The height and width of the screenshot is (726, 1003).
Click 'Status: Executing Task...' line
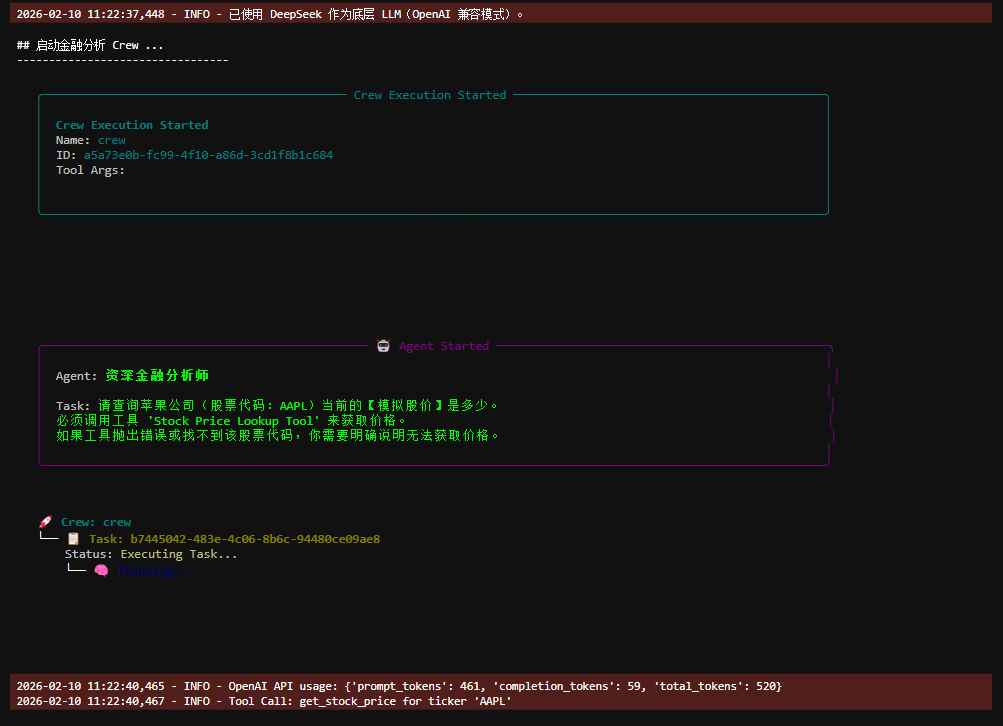(151, 555)
